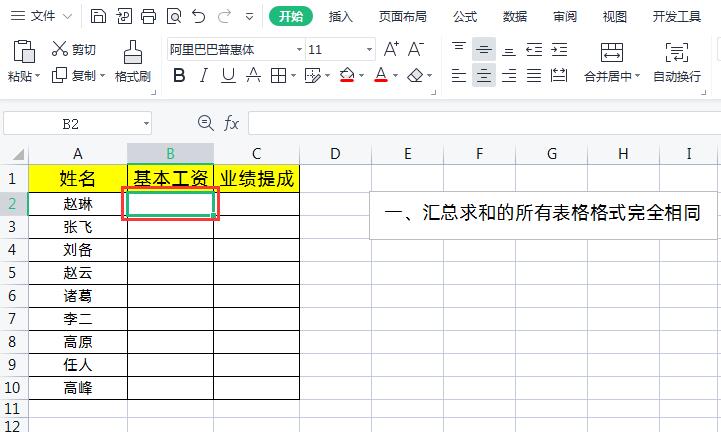This screenshot has width=721, height=432.
Task: Click the Cut scissors icon
Action: 60,49
